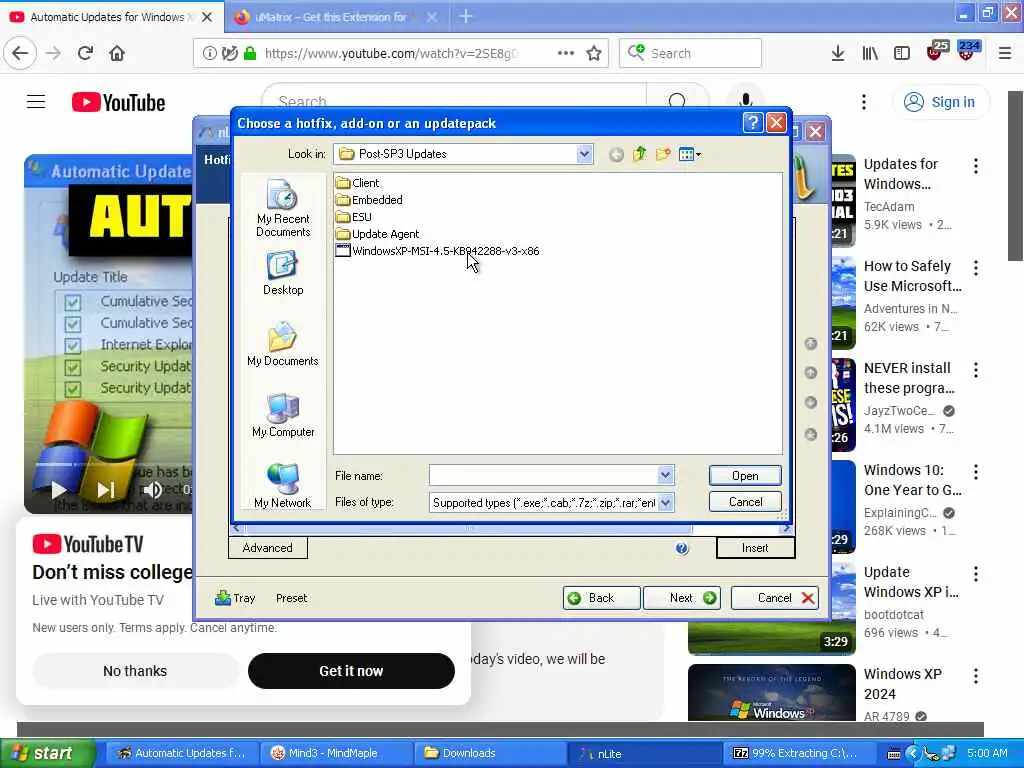Click Get it now on YouTube TV promo
1024x768 pixels.
coord(351,671)
